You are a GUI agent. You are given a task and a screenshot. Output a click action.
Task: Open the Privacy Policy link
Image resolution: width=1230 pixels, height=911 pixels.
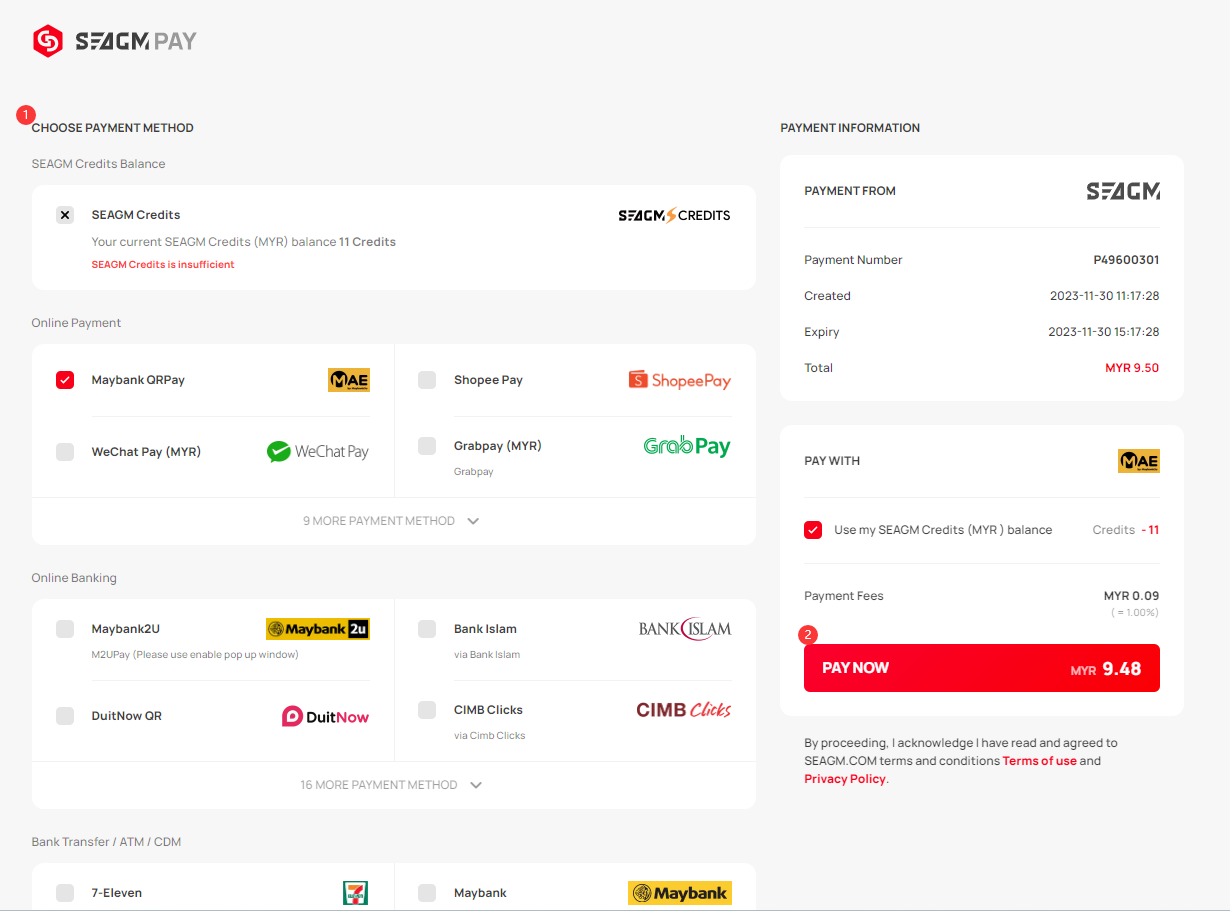tap(845, 779)
